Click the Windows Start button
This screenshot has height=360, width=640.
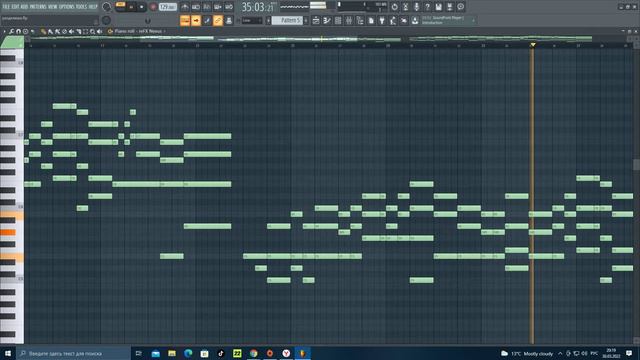tap(8, 353)
